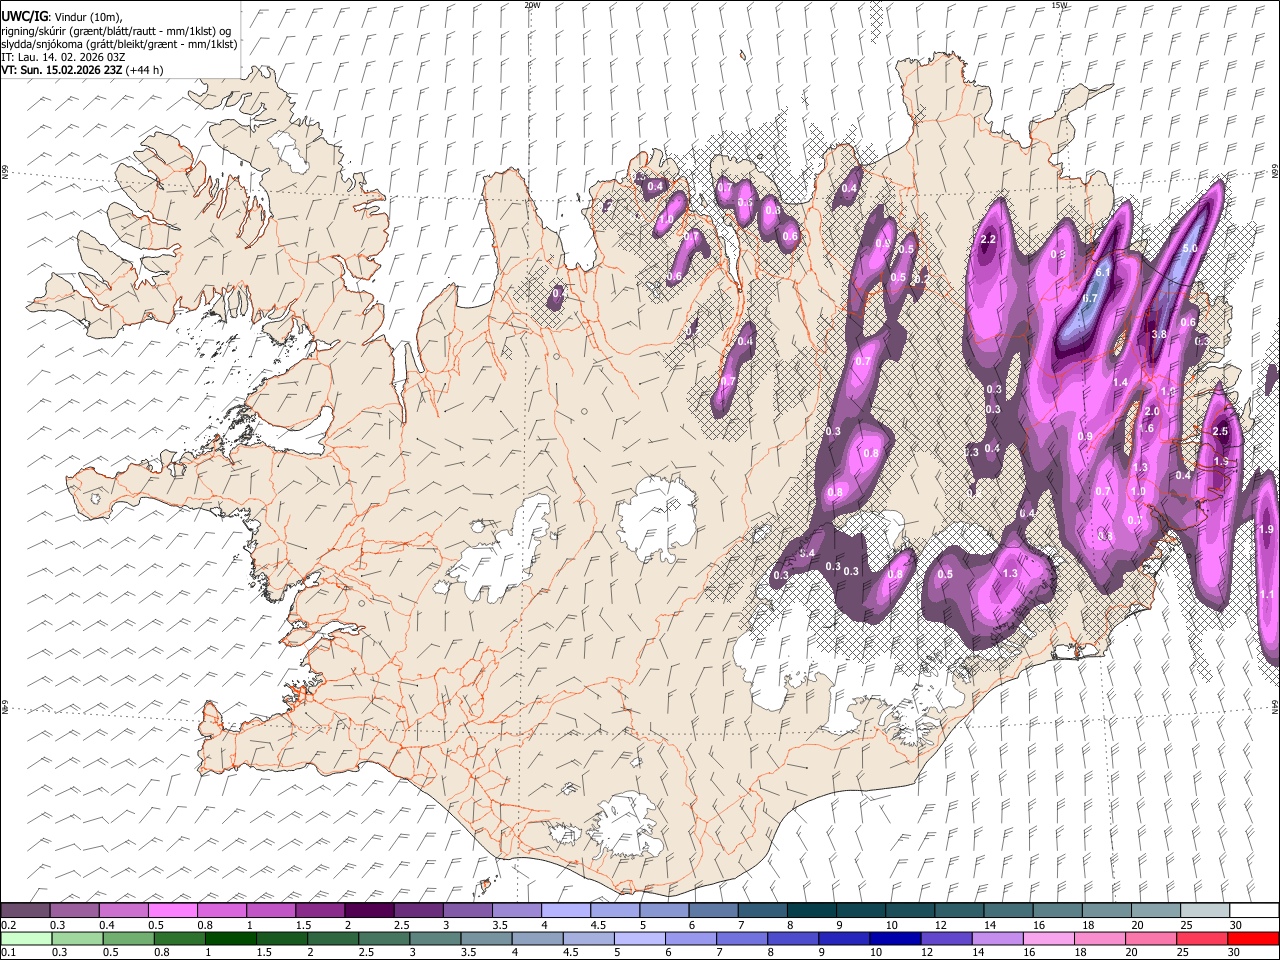This screenshot has height=960, width=1280.
Task: Select the 0.3–0.5 green rain legend swatch
Action: pyautogui.click(x=77, y=938)
